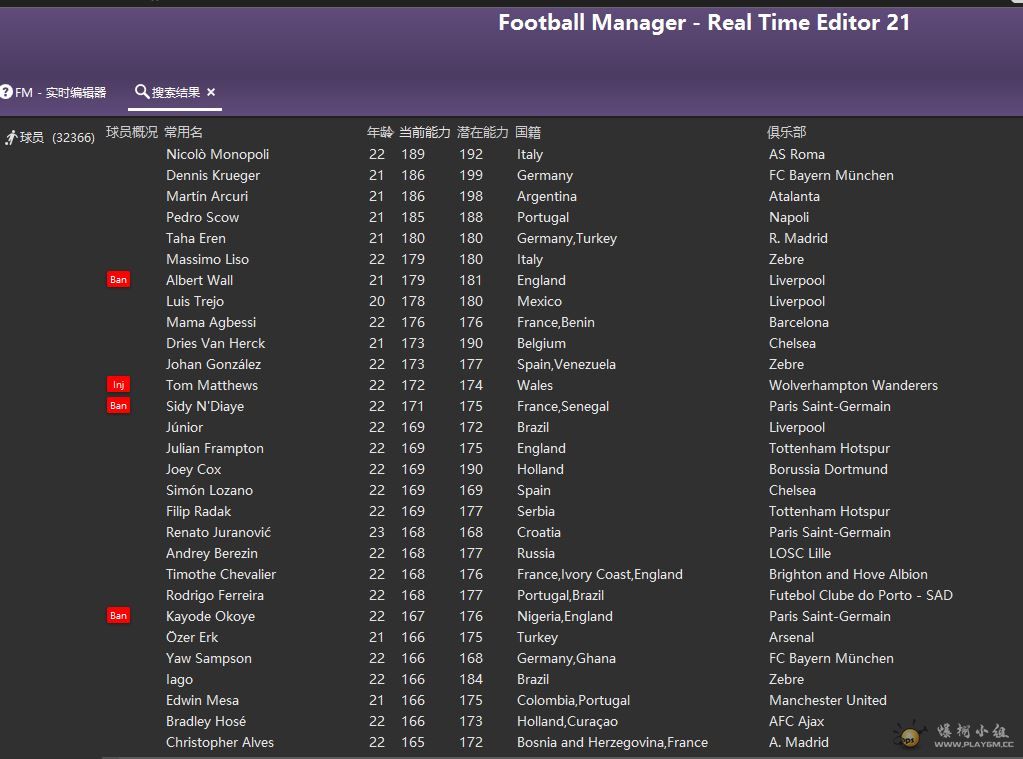Click the Germany,Turkey nationality cell

567,238
